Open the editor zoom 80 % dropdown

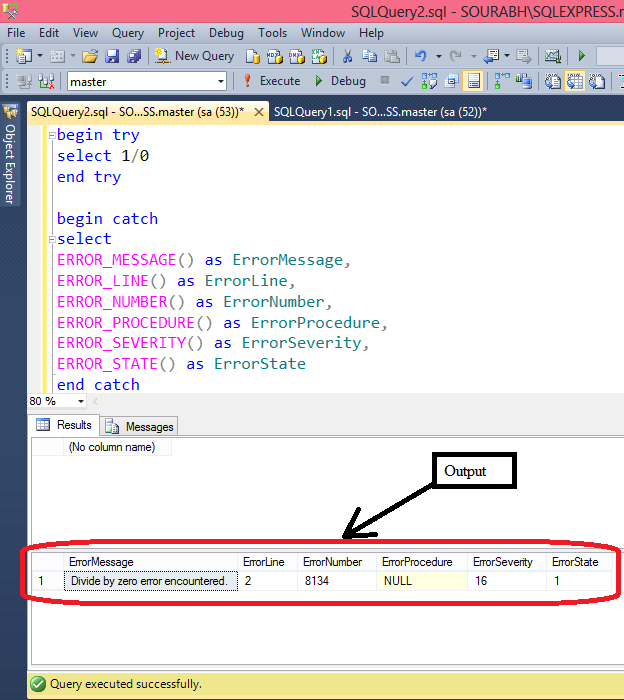click(x=79, y=401)
